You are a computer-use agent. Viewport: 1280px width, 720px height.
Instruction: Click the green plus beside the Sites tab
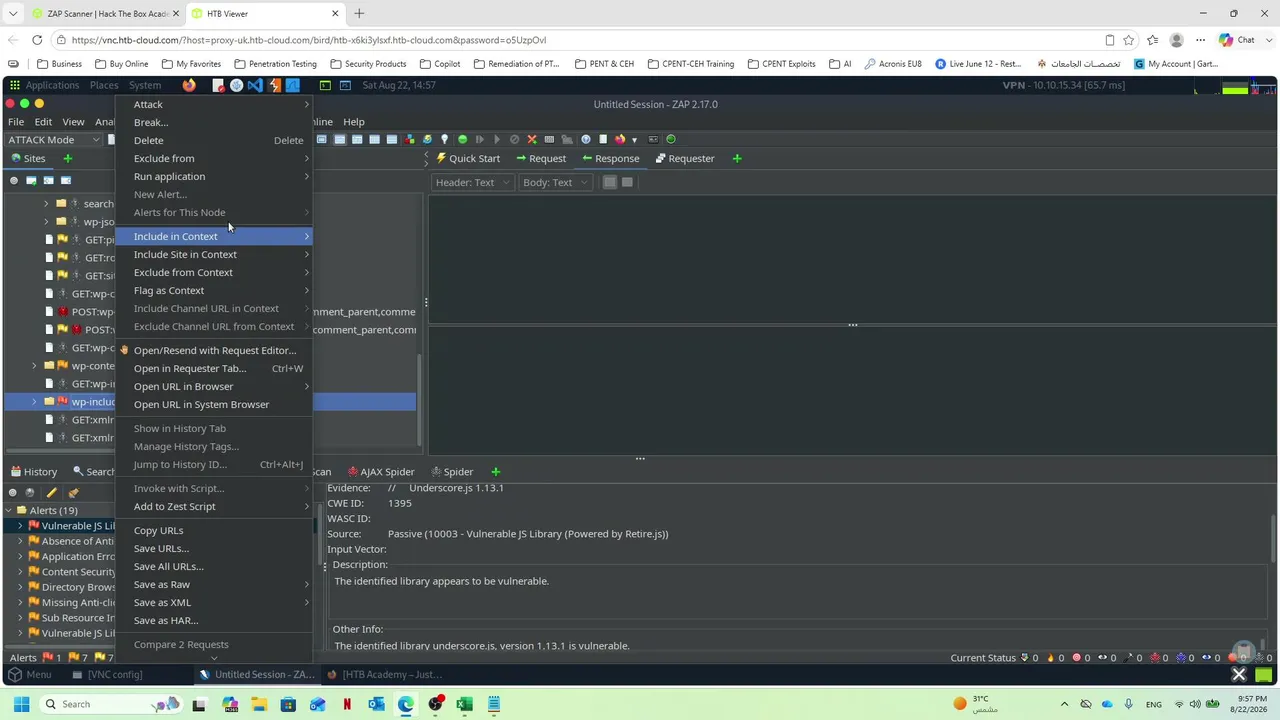click(x=68, y=158)
